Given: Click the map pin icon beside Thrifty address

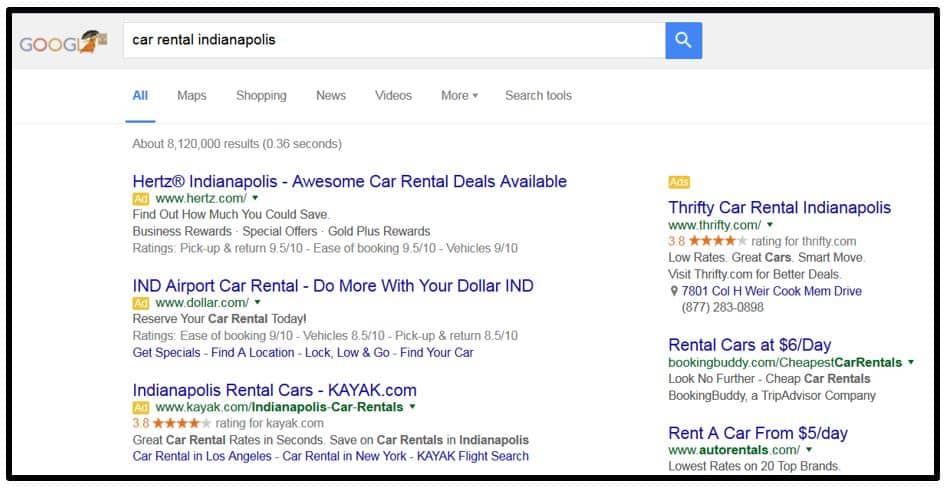Looking at the screenshot, I should point(674,291).
